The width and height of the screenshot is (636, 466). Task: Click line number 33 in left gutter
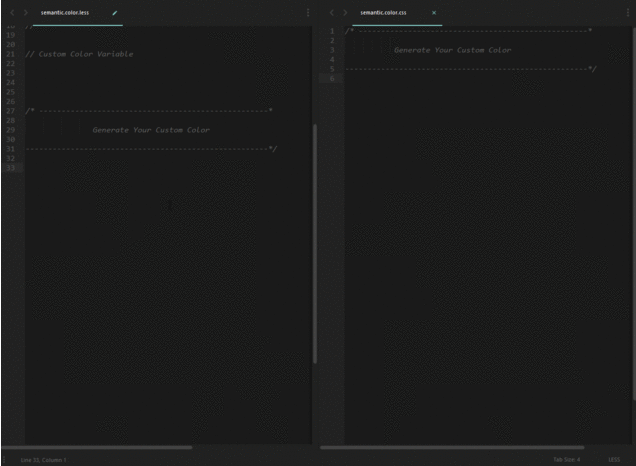point(11,167)
